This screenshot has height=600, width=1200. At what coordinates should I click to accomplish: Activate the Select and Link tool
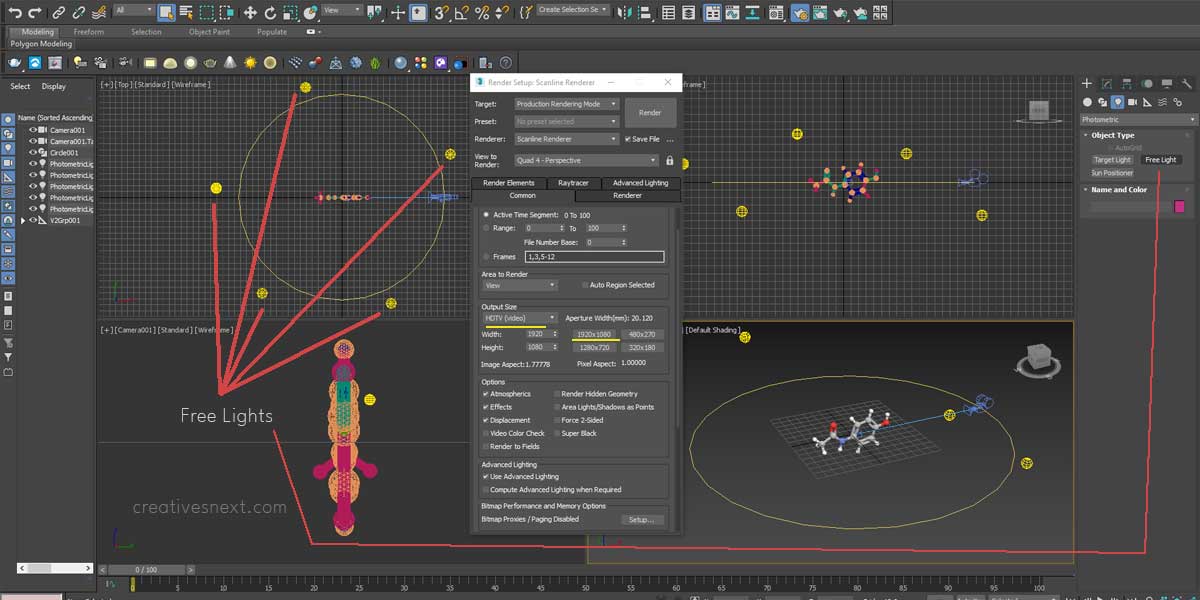[58, 12]
